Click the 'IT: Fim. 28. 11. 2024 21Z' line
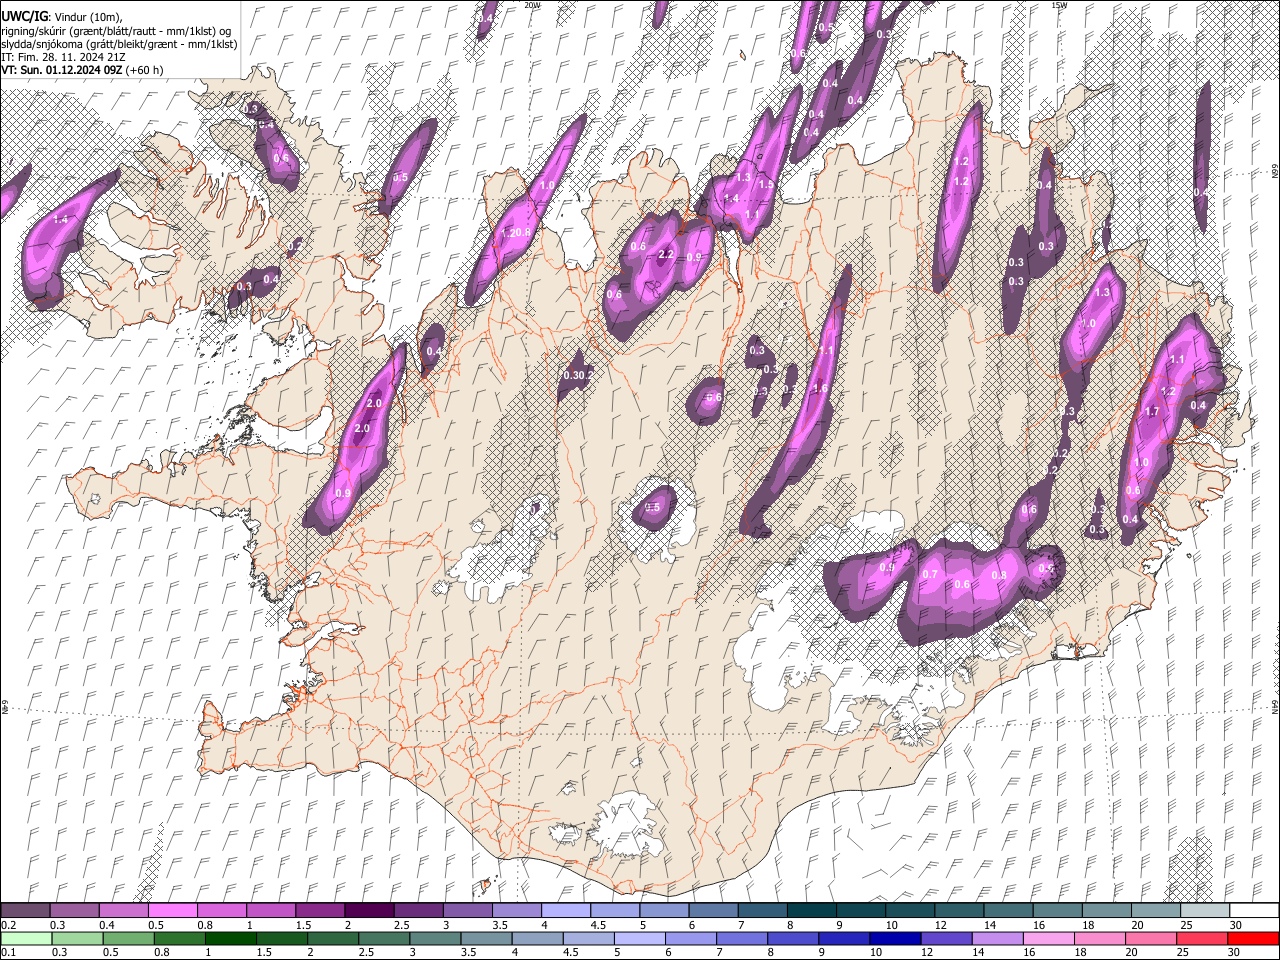The image size is (1280, 960). (x=63, y=57)
